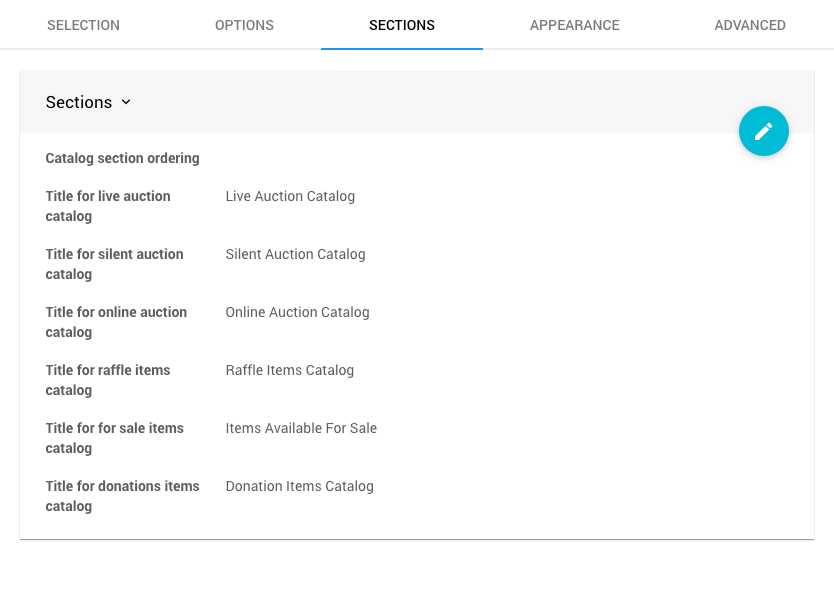Go to the Appearance tab

click(x=574, y=25)
